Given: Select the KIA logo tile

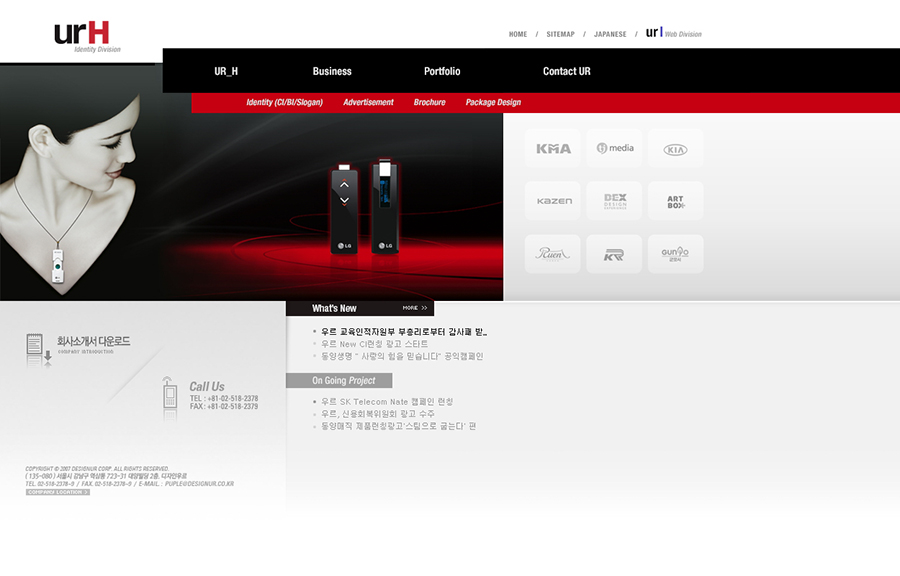Looking at the screenshot, I should pyautogui.click(x=676, y=149).
